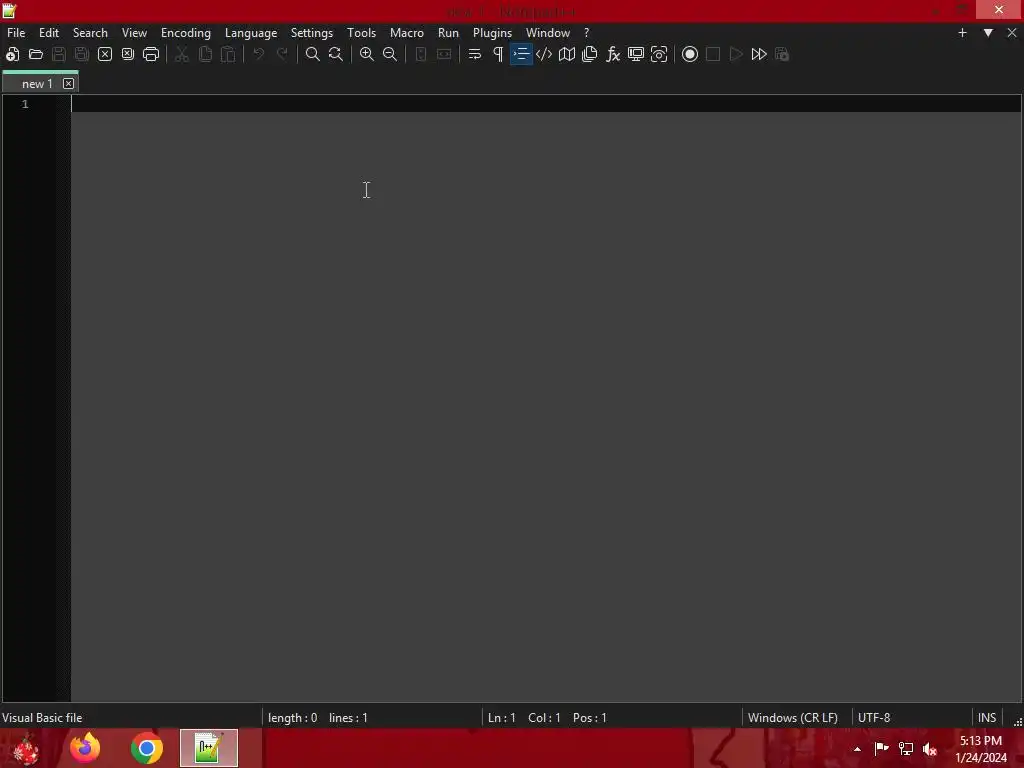
Task: Show the Document List panel
Action: pos(590,54)
